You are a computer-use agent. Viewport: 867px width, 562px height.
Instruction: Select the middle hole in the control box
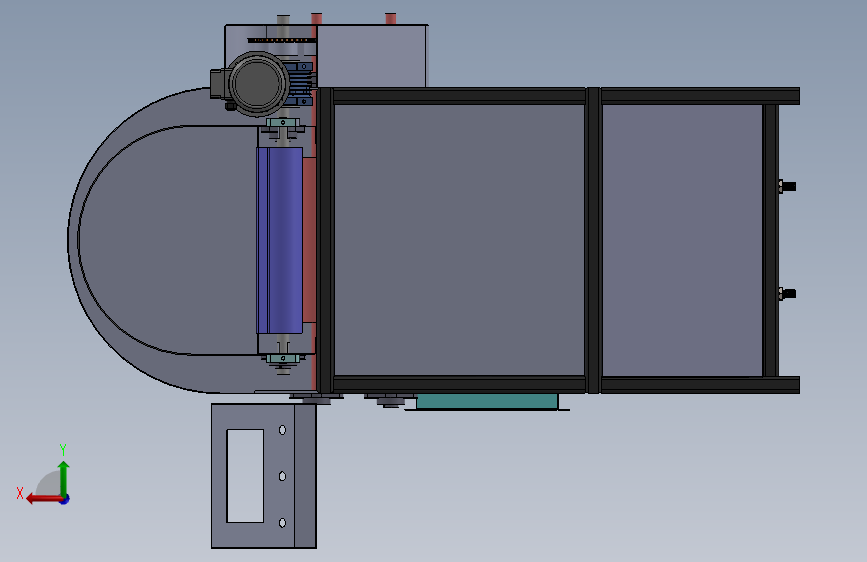pyautogui.click(x=282, y=476)
